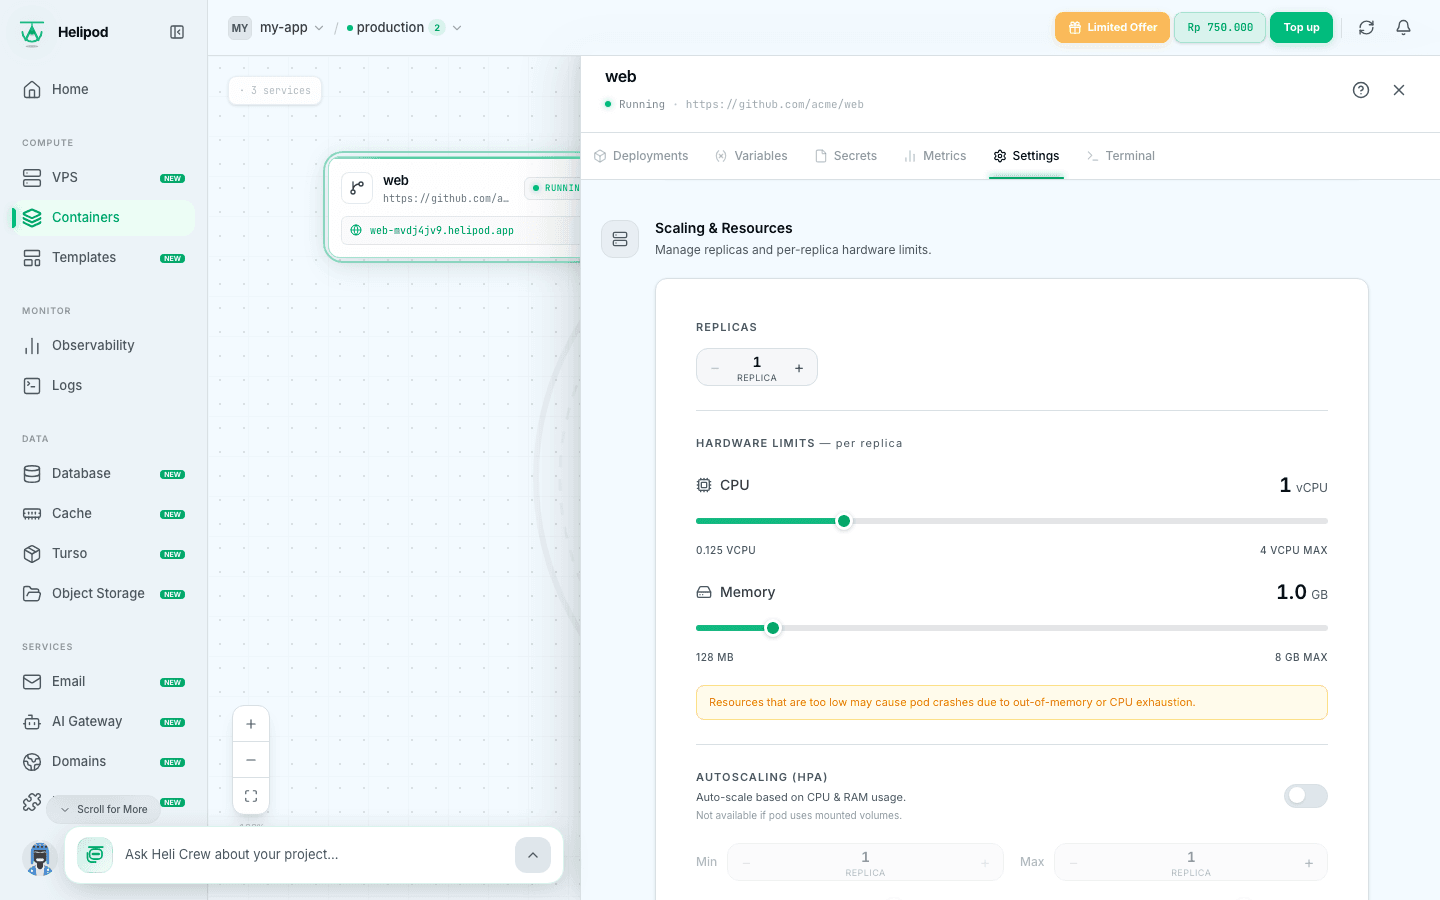Open web-mvdj4jv9.helipod.app domain link
This screenshot has width=1440, height=900.
click(442, 230)
